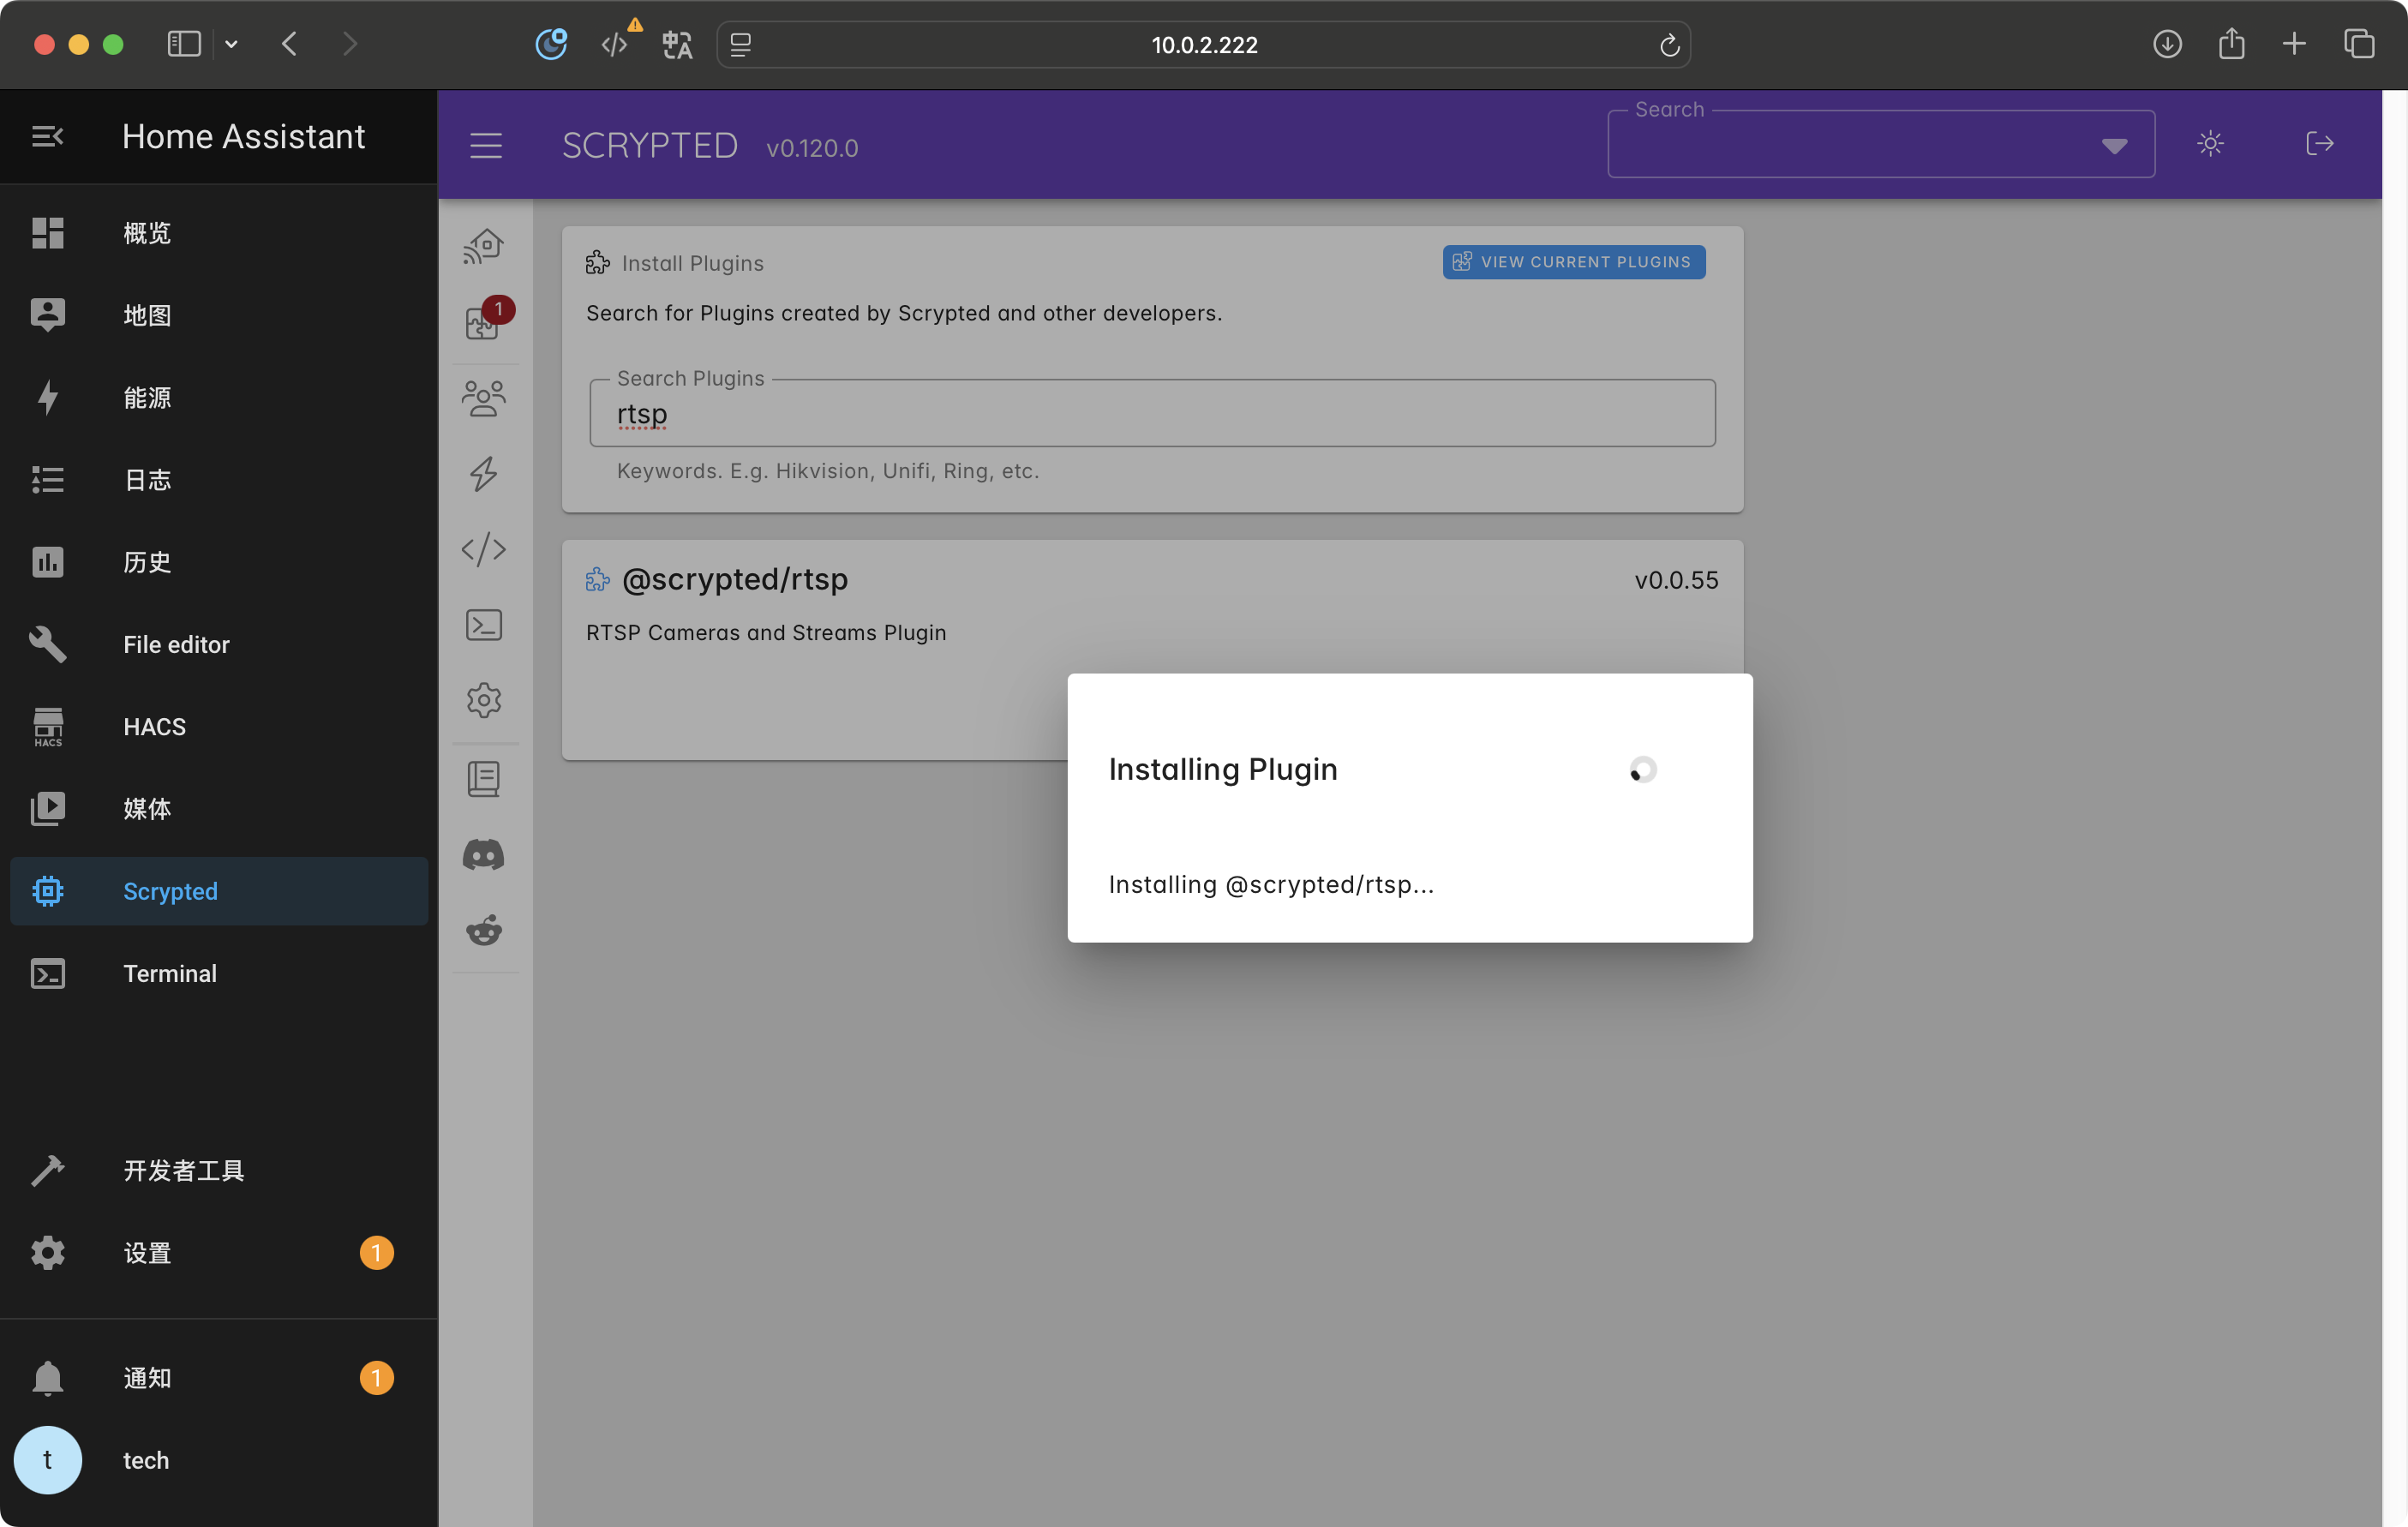Click Installing @scrypted/rtsp... status text

(1271, 885)
